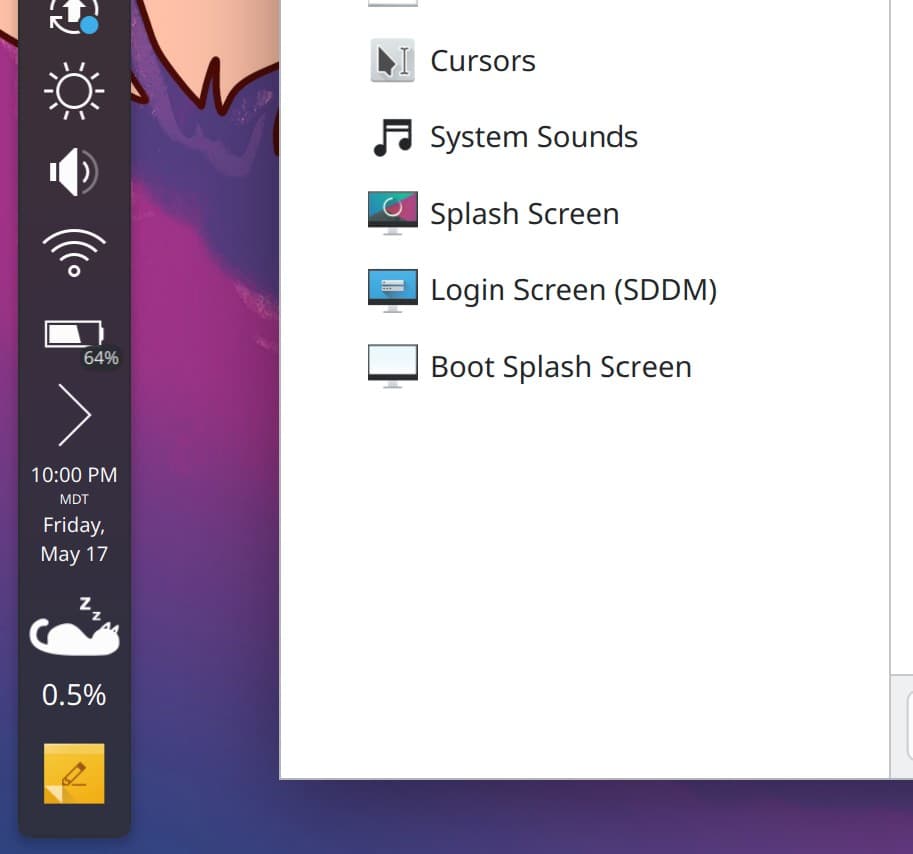The image size is (913, 854).
Task: Click the Friday, May 17 date
Action: [x=74, y=540]
